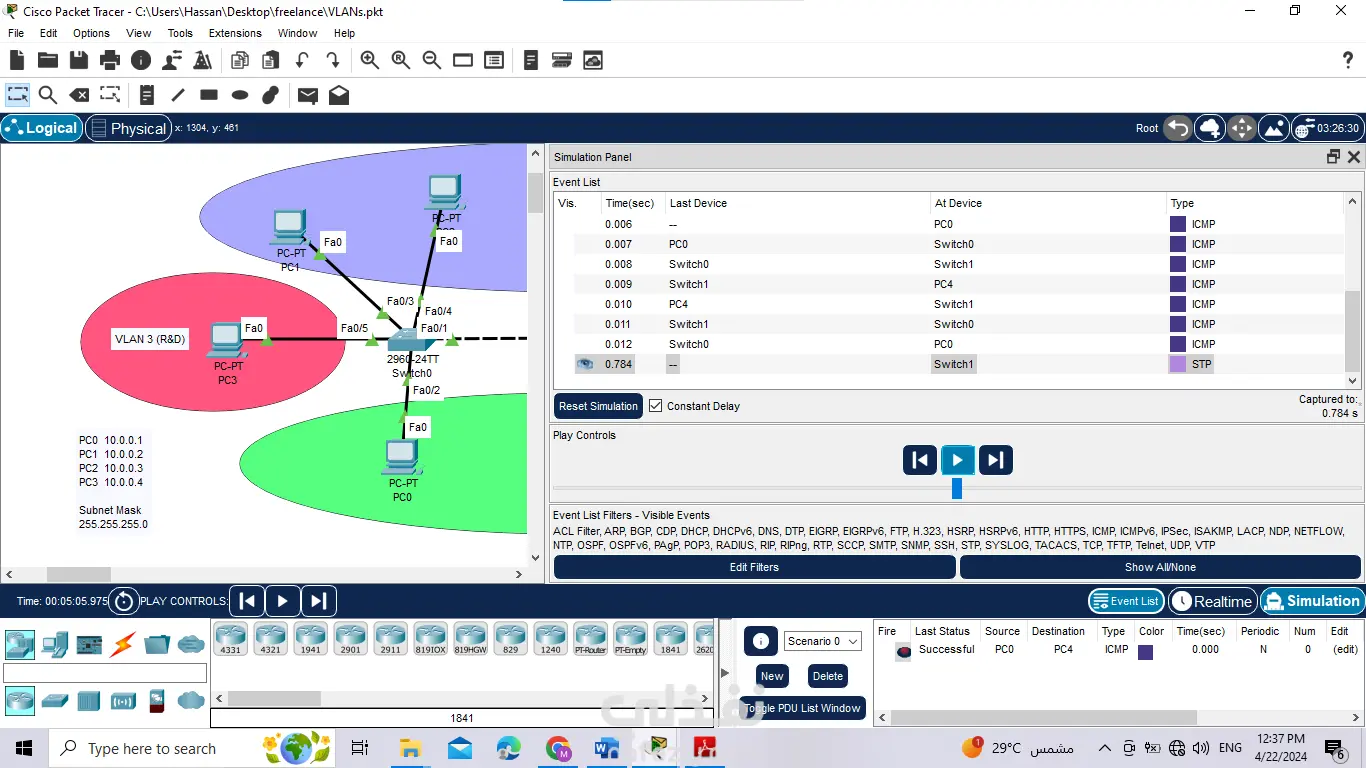Click the device search input field
Viewport: 1366px width, 768px height.
(x=105, y=673)
